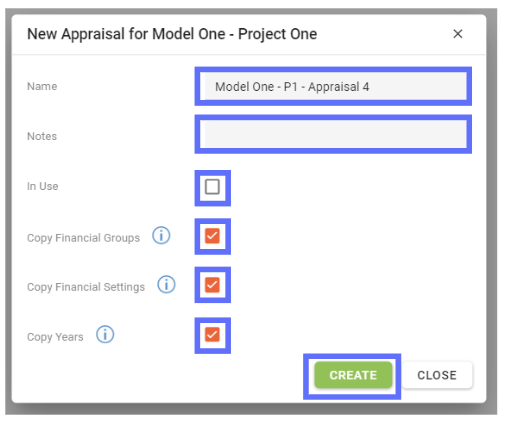Click into the empty Notes field

click(335, 134)
